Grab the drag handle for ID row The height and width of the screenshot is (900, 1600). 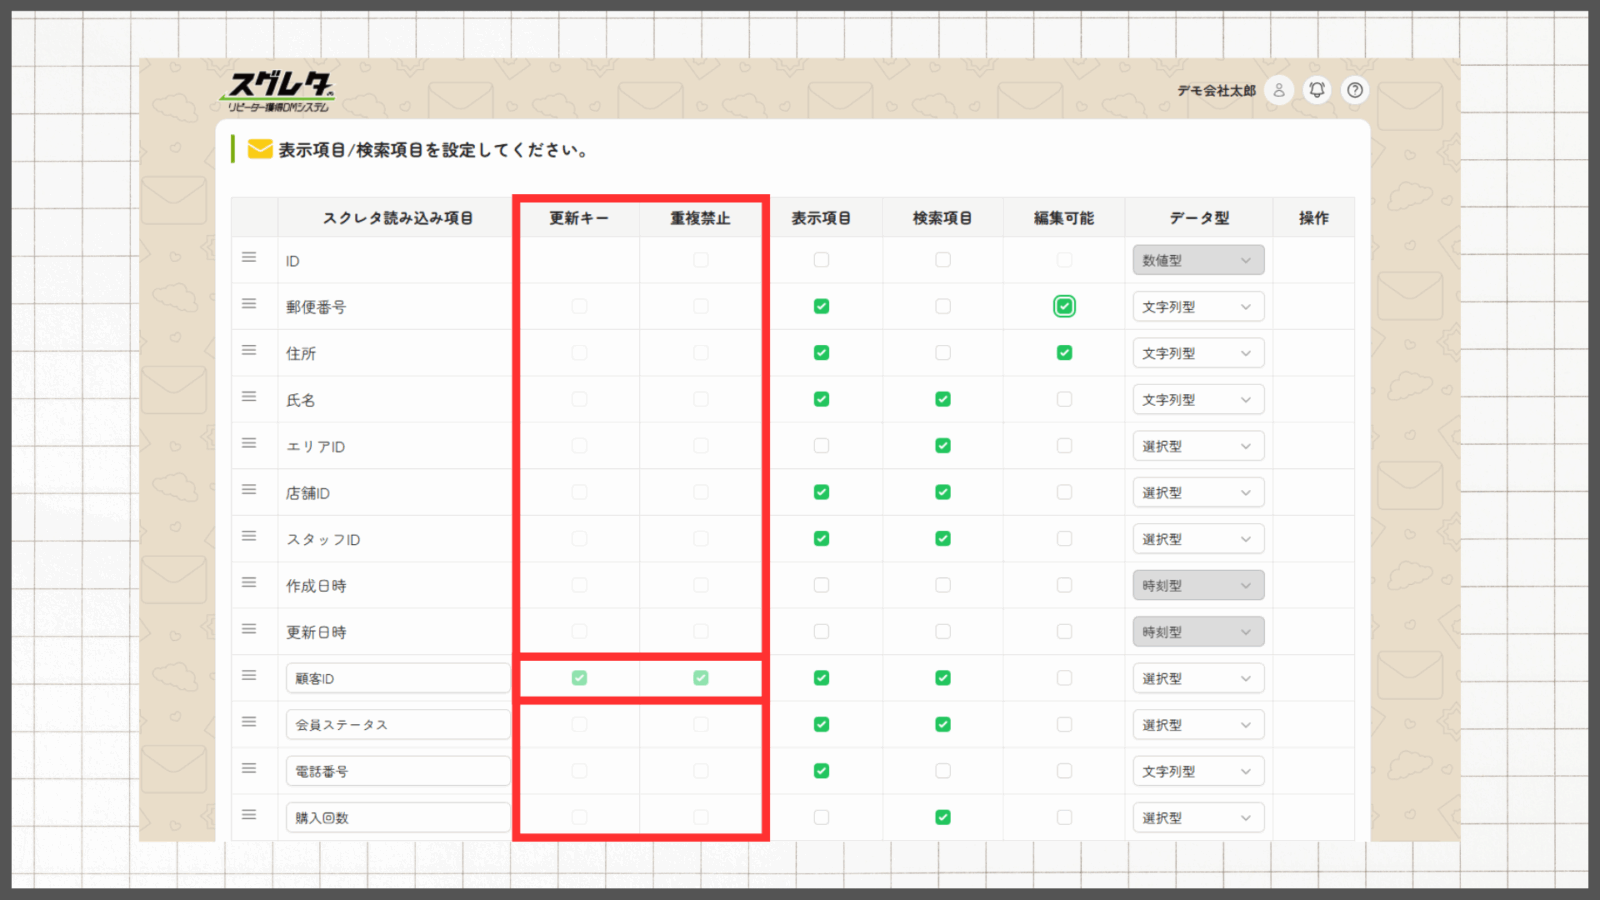(x=249, y=258)
